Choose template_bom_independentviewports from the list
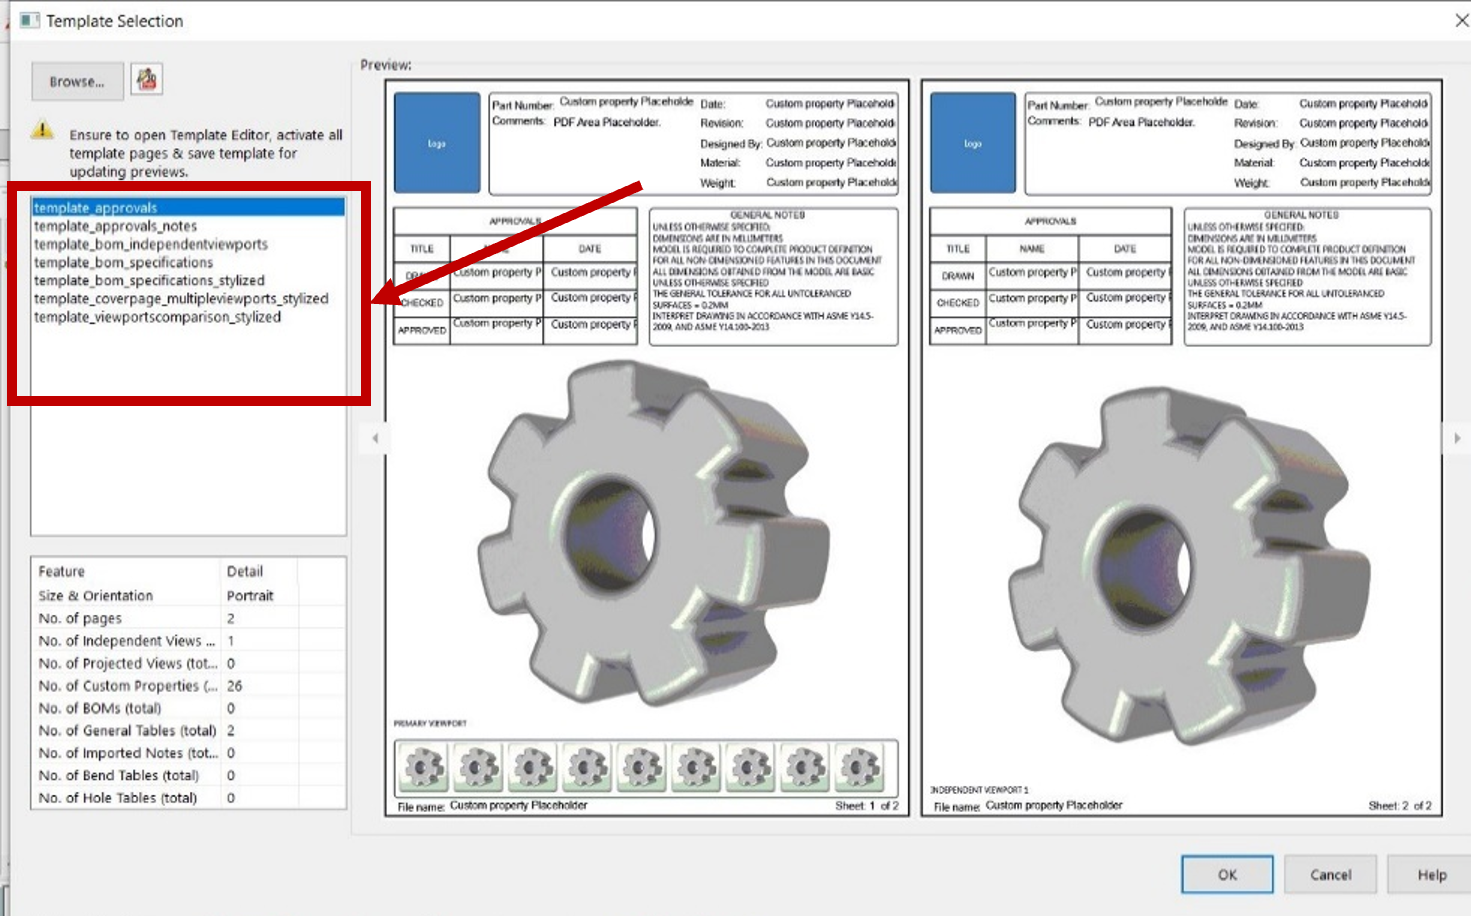The image size is (1471, 916). pos(151,244)
